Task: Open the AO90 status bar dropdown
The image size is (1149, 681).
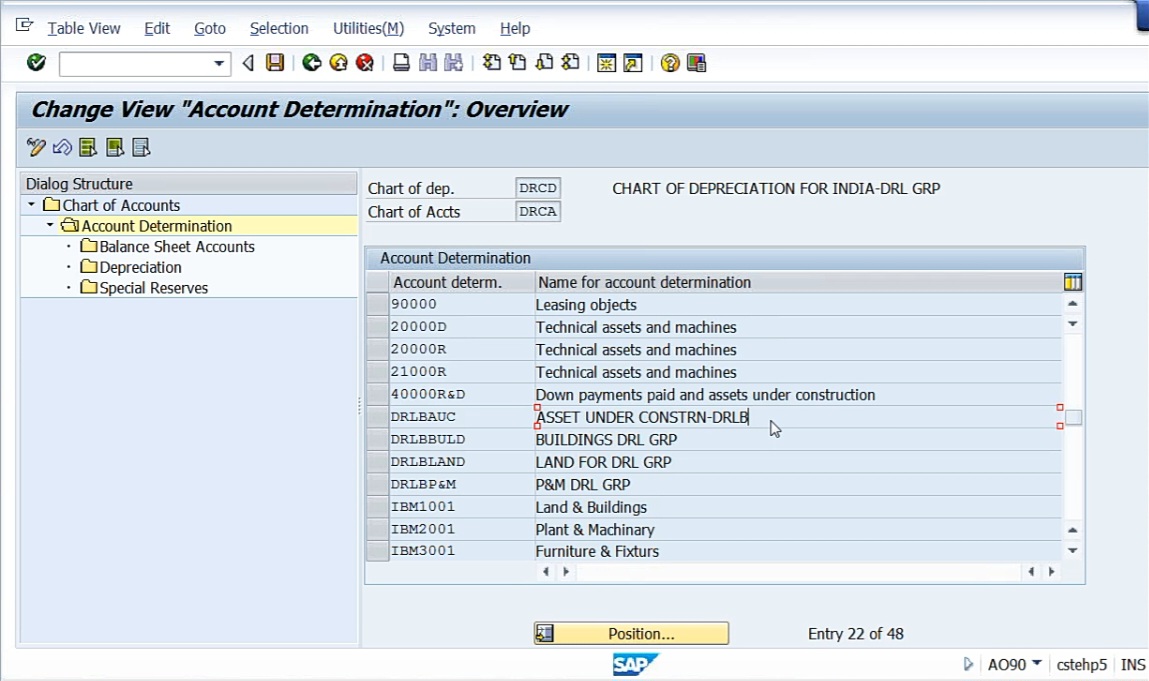Action: pyautogui.click(x=1036, y=663)
